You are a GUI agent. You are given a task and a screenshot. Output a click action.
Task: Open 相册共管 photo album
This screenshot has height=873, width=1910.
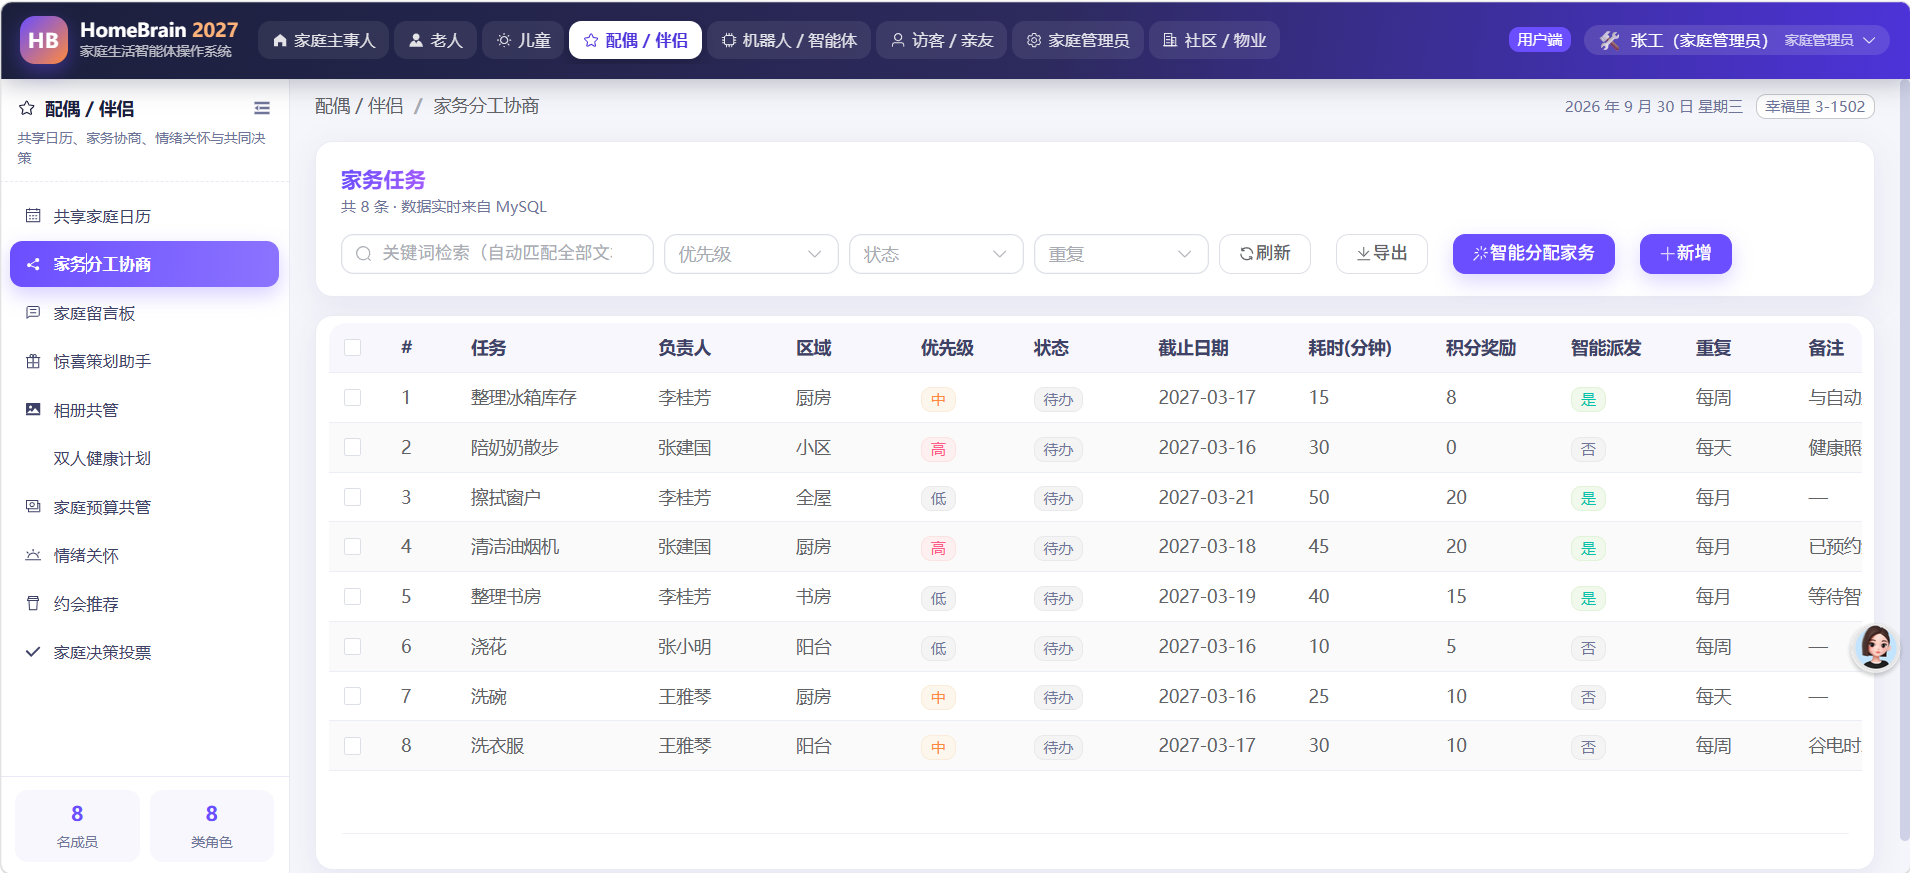144,410
